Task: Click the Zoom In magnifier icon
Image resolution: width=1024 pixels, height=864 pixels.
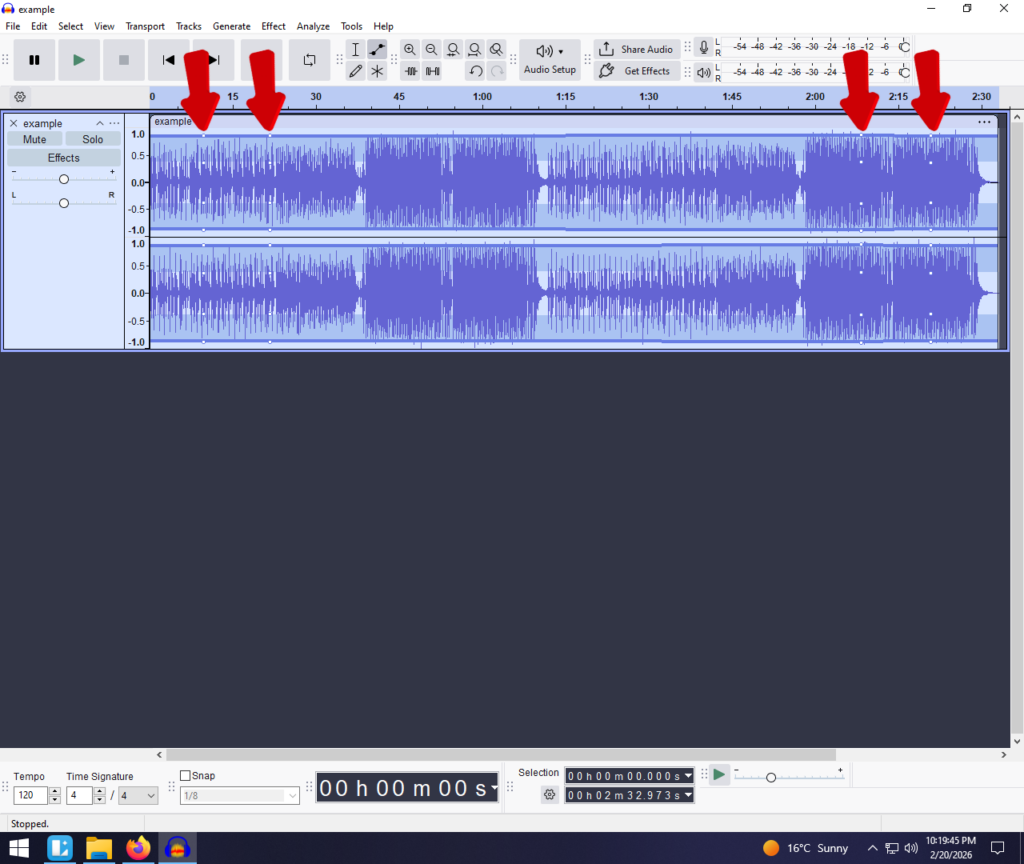Action: (410, 49)
